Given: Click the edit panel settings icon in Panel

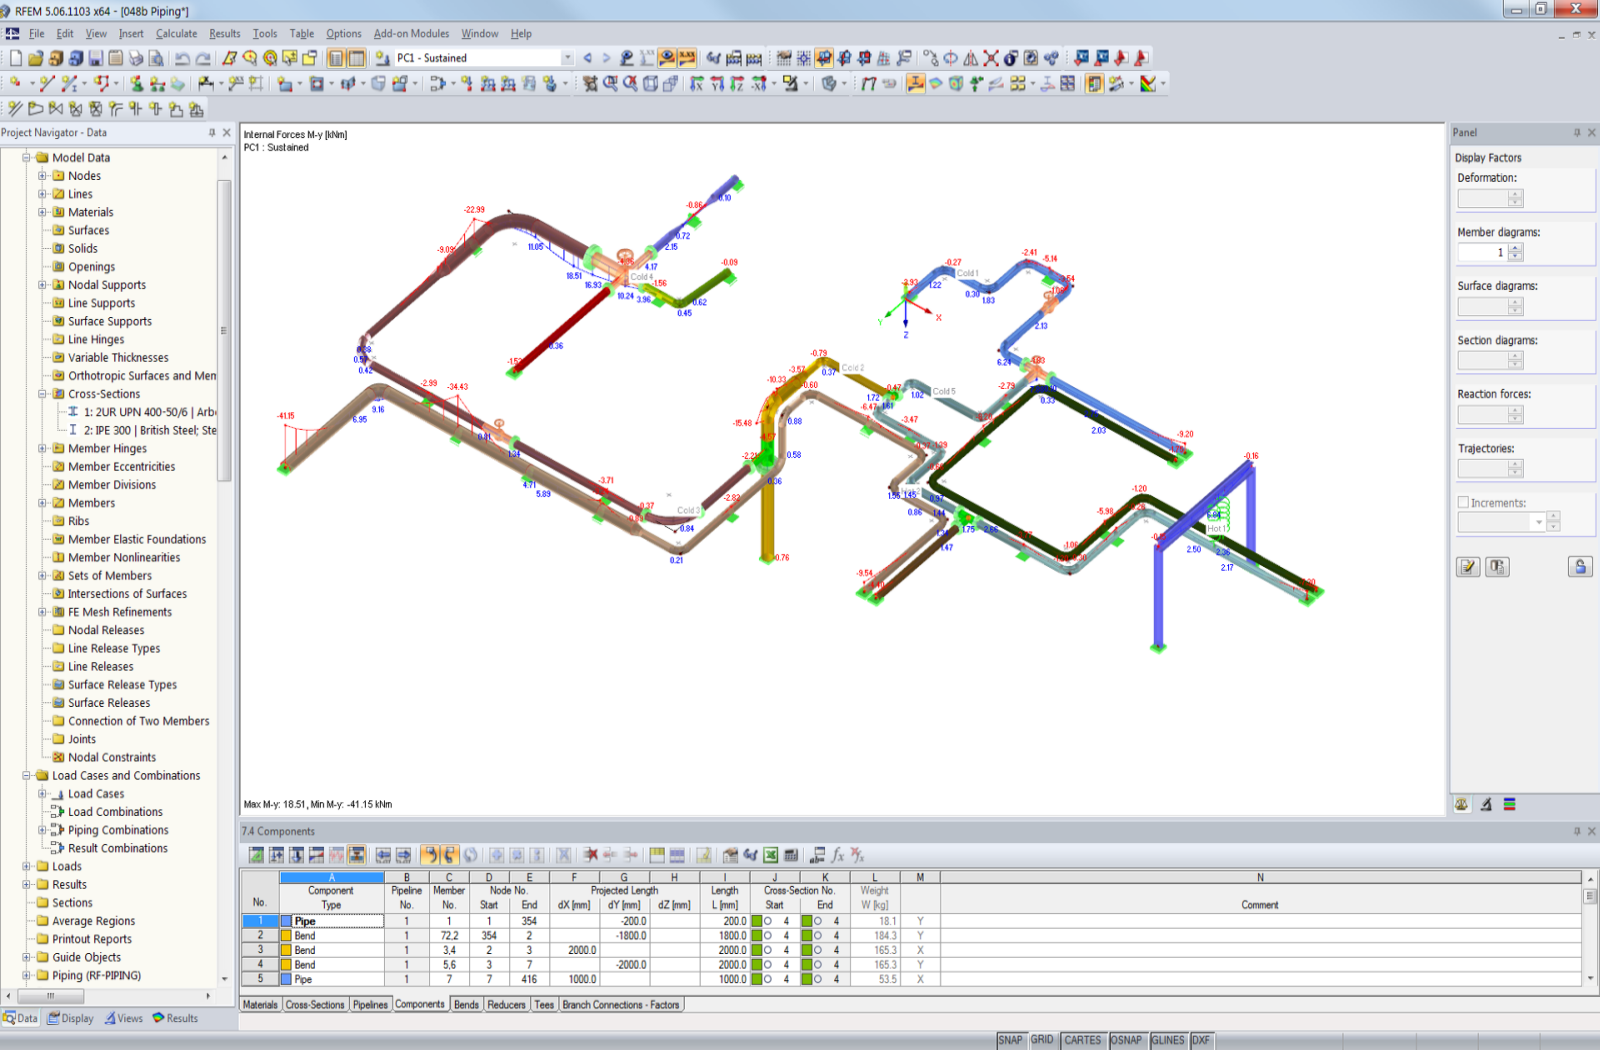Looking at the screenshot, I should (x=1468, y=567).
